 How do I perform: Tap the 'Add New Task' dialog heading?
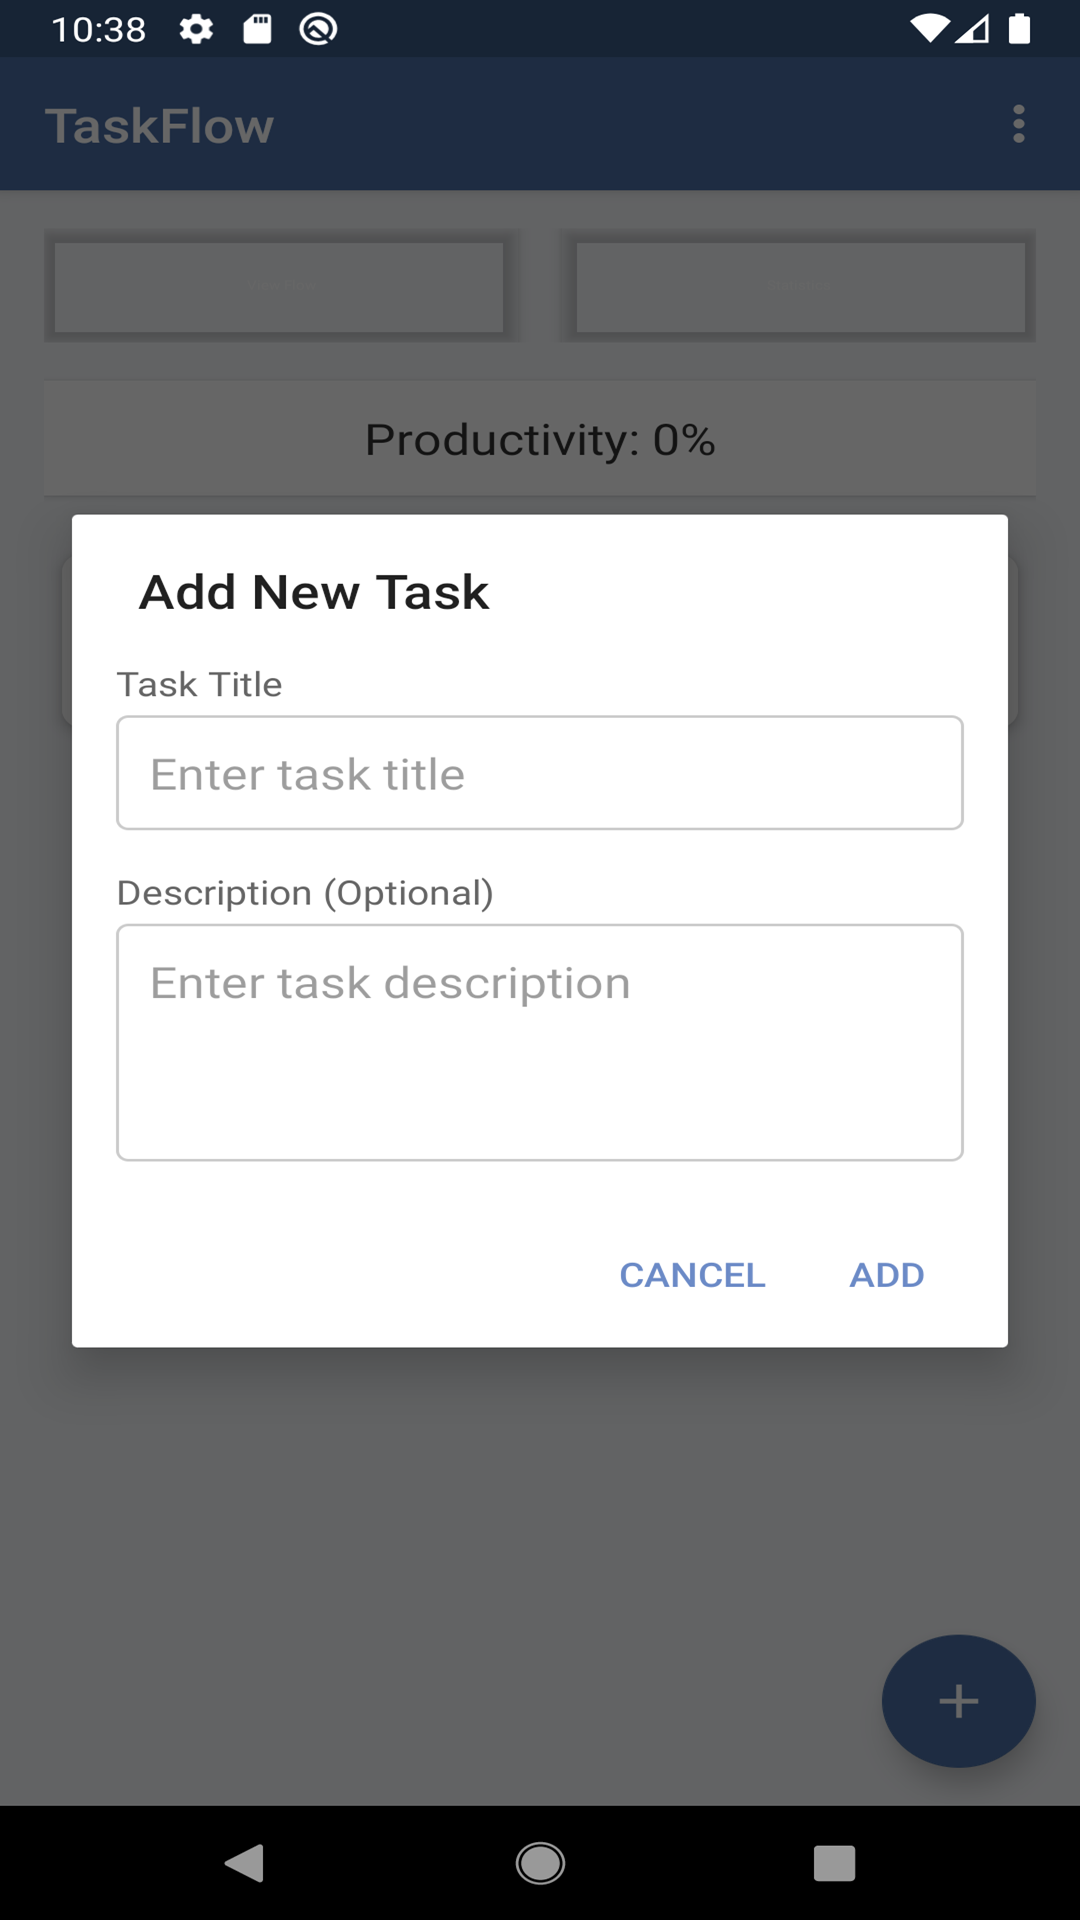pyautogui.click(x=314, y=592)
